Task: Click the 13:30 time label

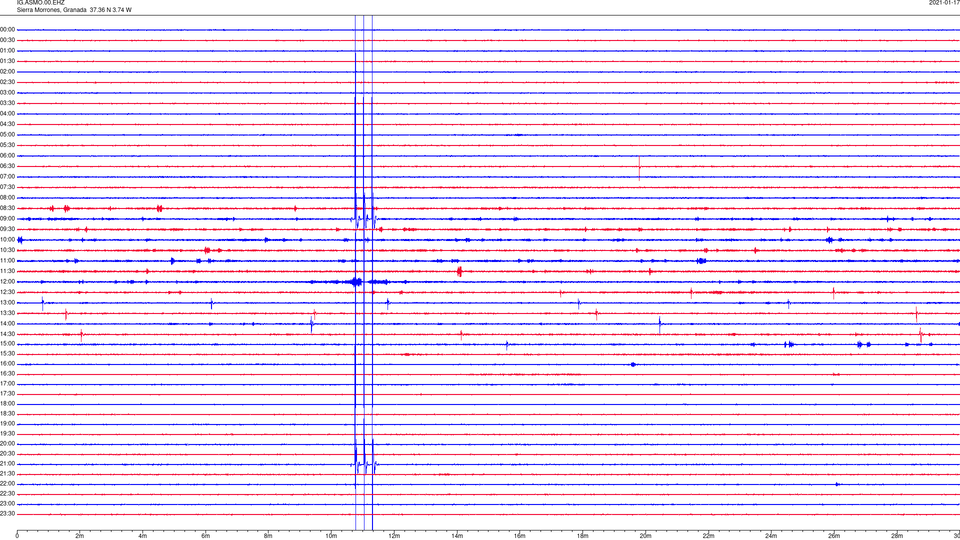Action: tap(7, 313)
